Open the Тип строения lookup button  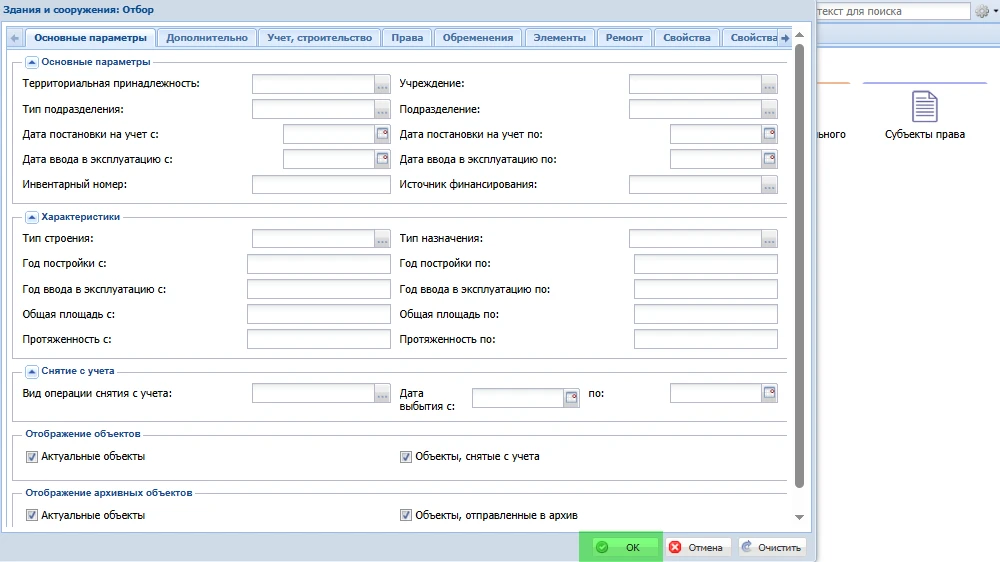[x=382, y=239]
